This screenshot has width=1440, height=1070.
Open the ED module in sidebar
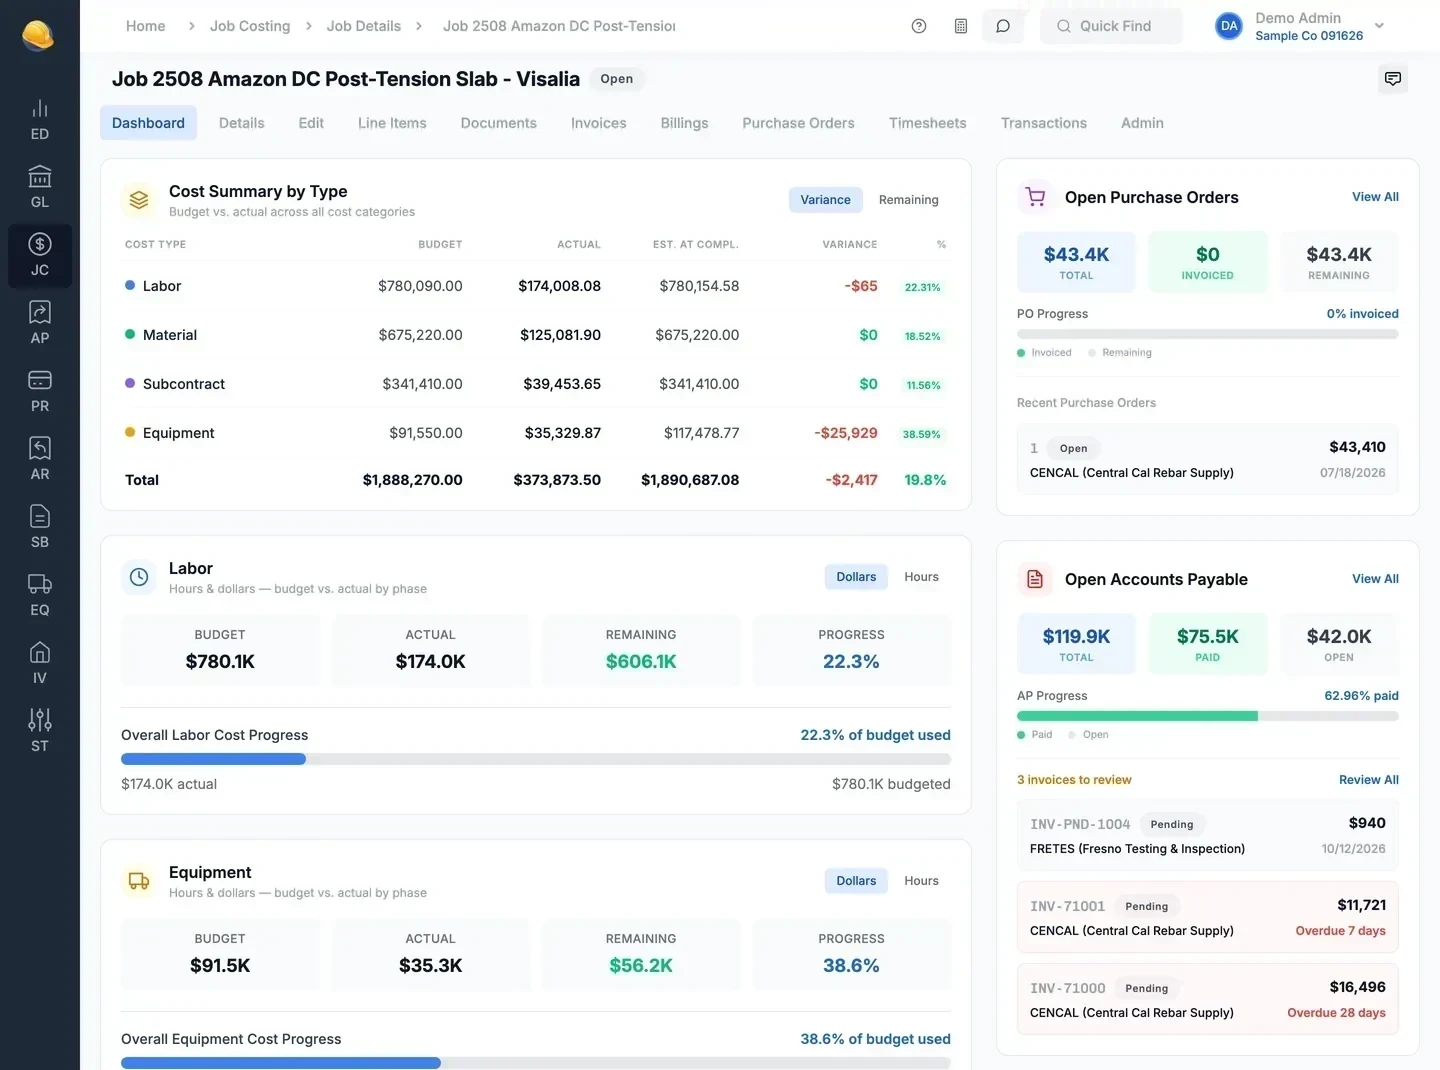tap(40, 120)
